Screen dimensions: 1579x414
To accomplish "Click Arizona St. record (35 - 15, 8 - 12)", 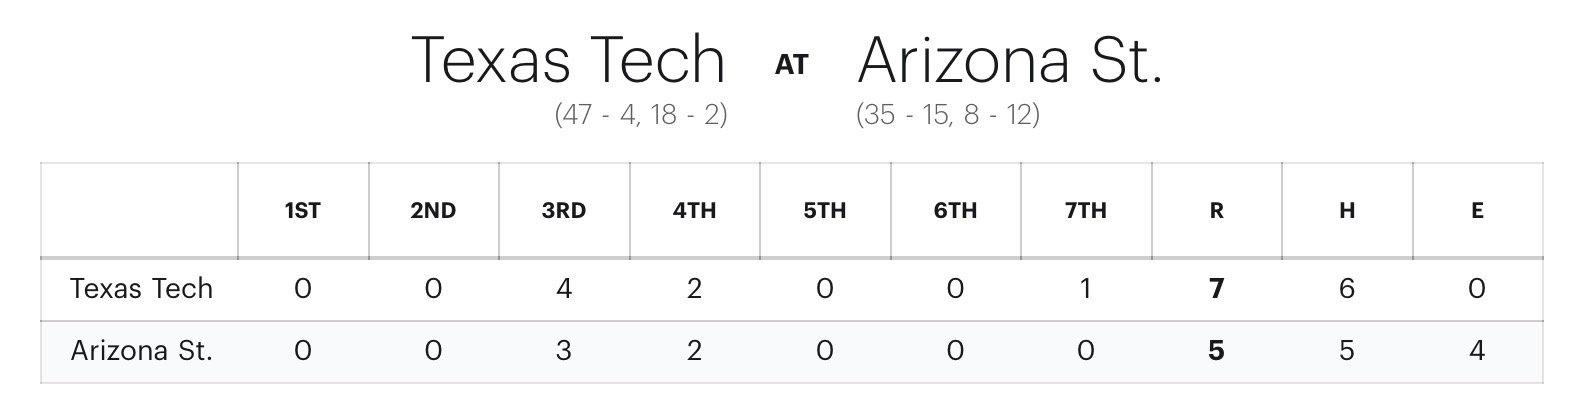I will click(x=947, y=115).
